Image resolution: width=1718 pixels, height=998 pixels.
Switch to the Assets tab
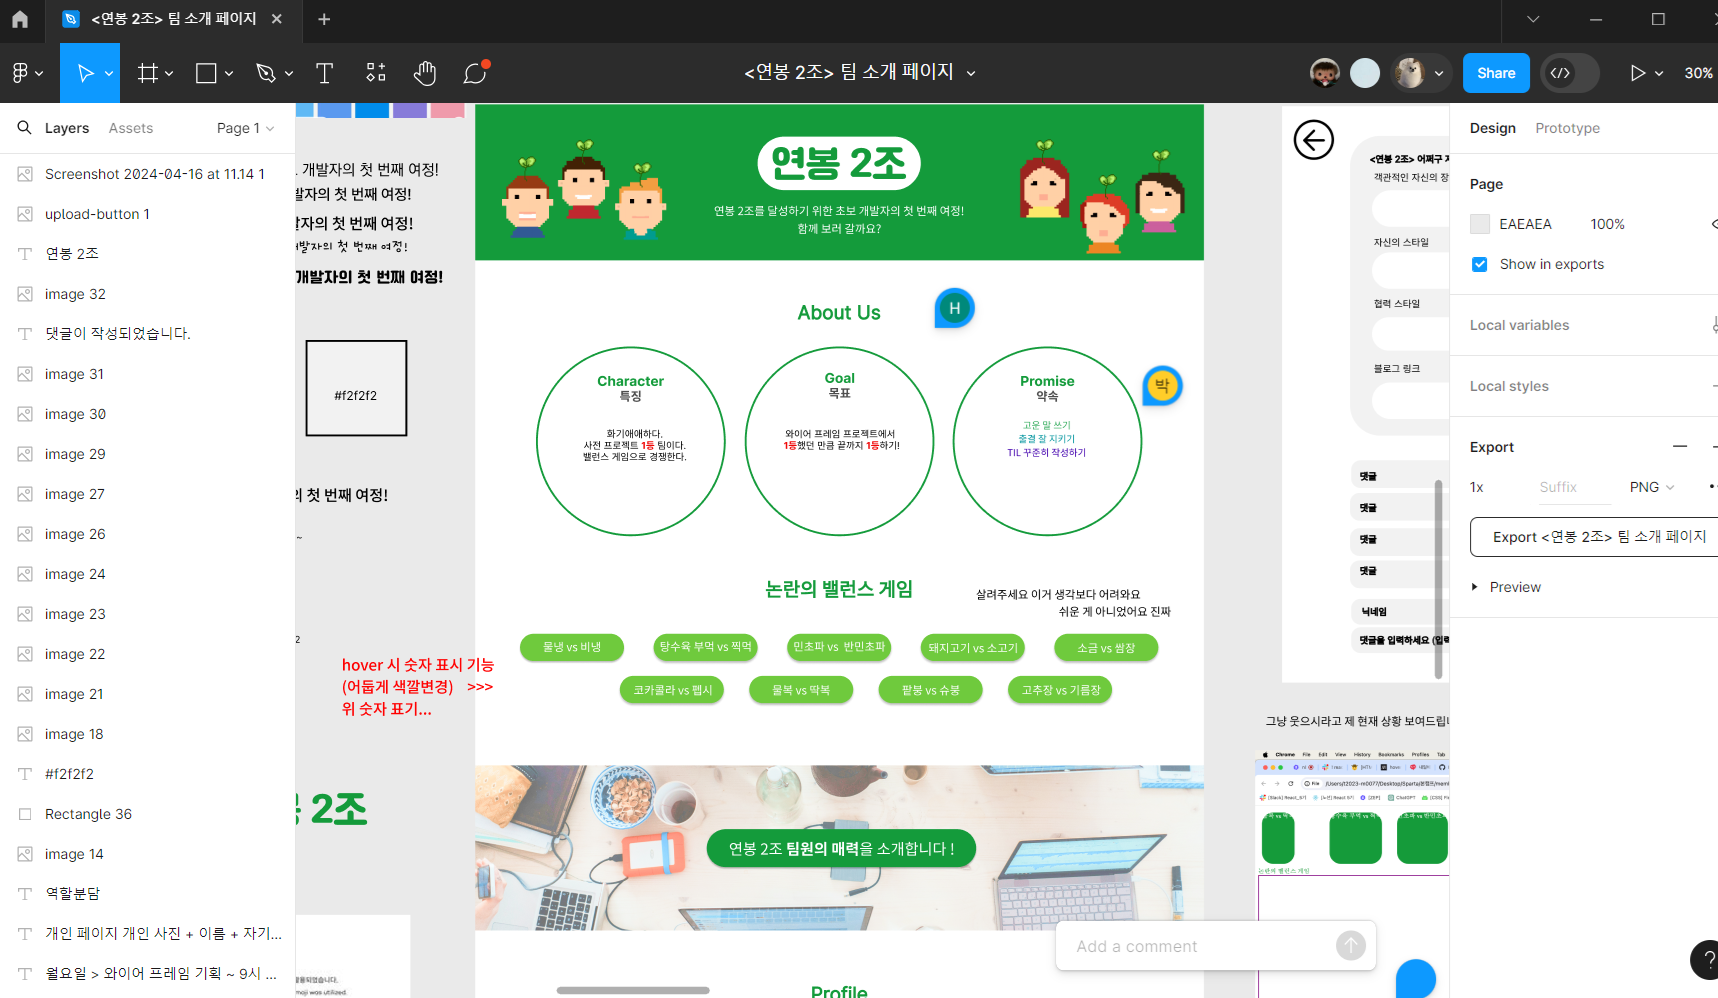pos(131,128)
